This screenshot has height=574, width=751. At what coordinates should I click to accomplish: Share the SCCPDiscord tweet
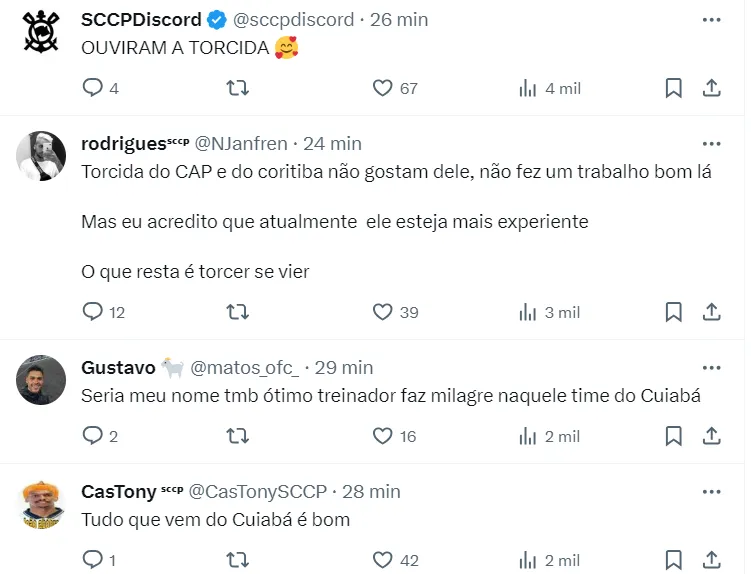pos(712,88)
